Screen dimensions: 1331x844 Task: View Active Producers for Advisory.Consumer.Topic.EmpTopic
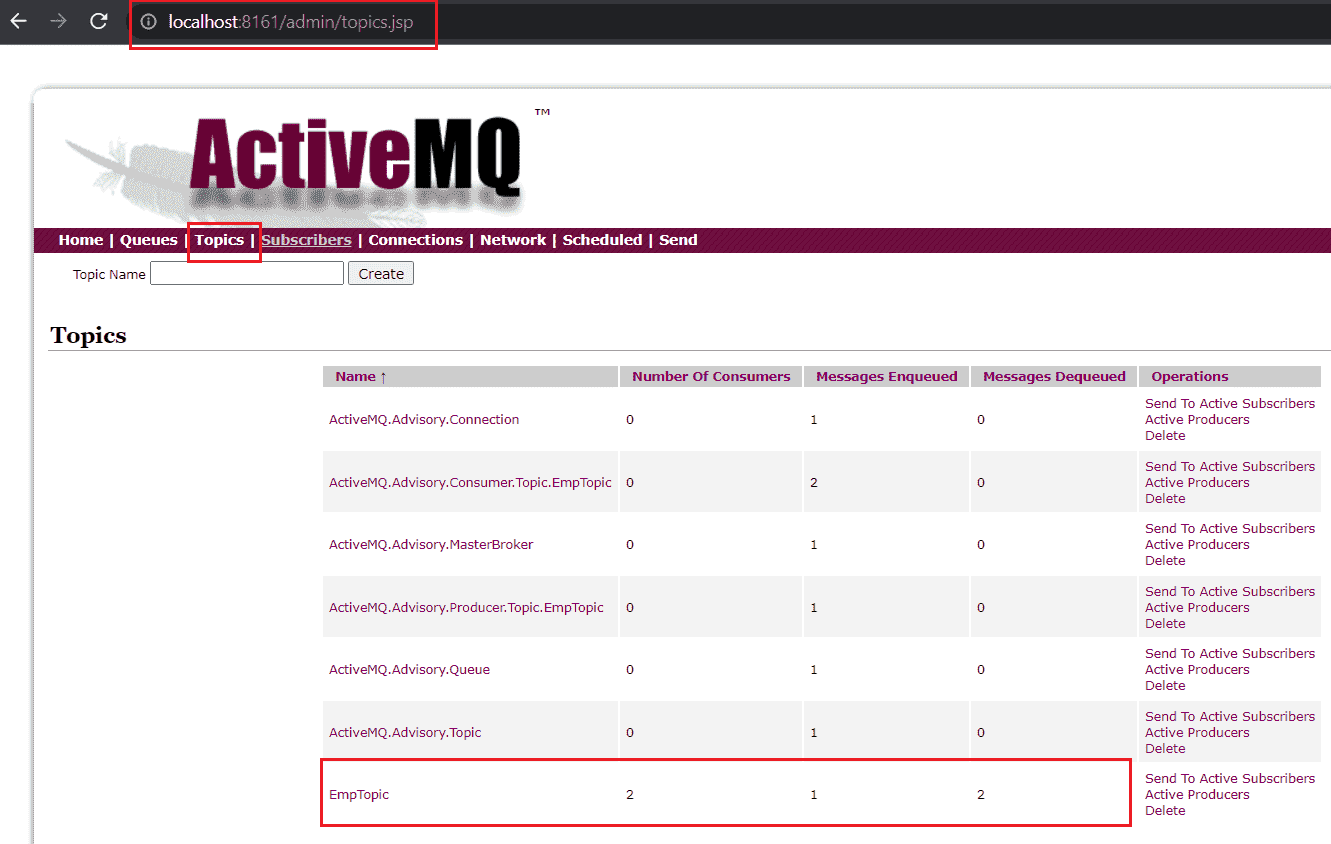pyautogui.click(x=1197, y=483)
